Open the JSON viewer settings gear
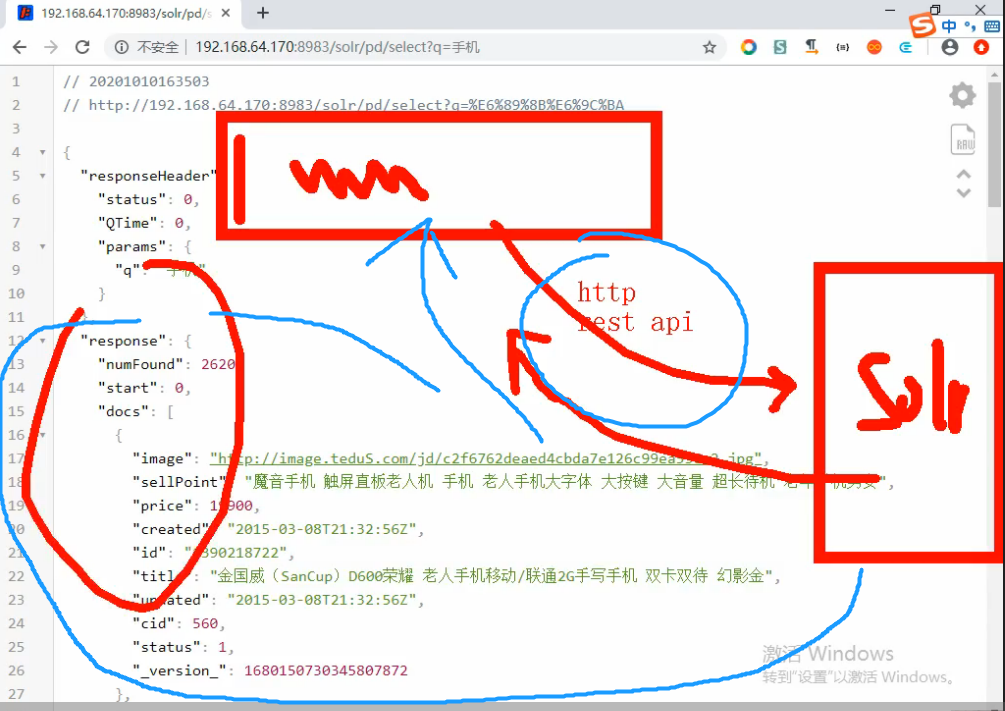The height and width of the screenshot is (711, 1005). (962, 95)
